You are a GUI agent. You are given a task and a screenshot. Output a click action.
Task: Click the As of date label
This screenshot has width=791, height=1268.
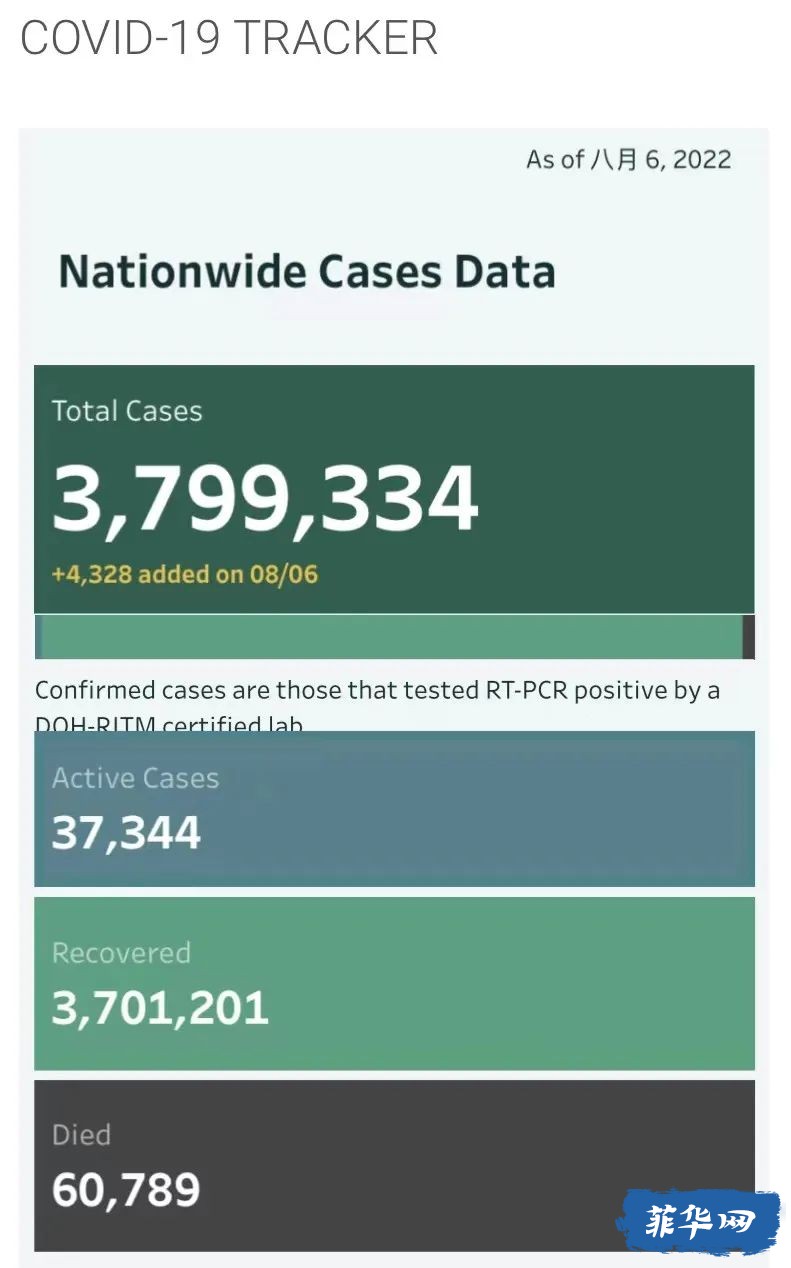click(x=629, y=160)
